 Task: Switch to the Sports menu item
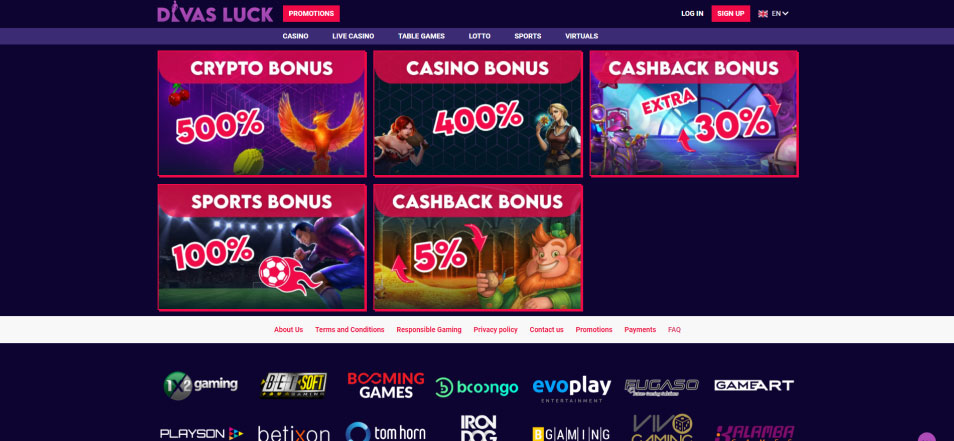click(527, 36)
